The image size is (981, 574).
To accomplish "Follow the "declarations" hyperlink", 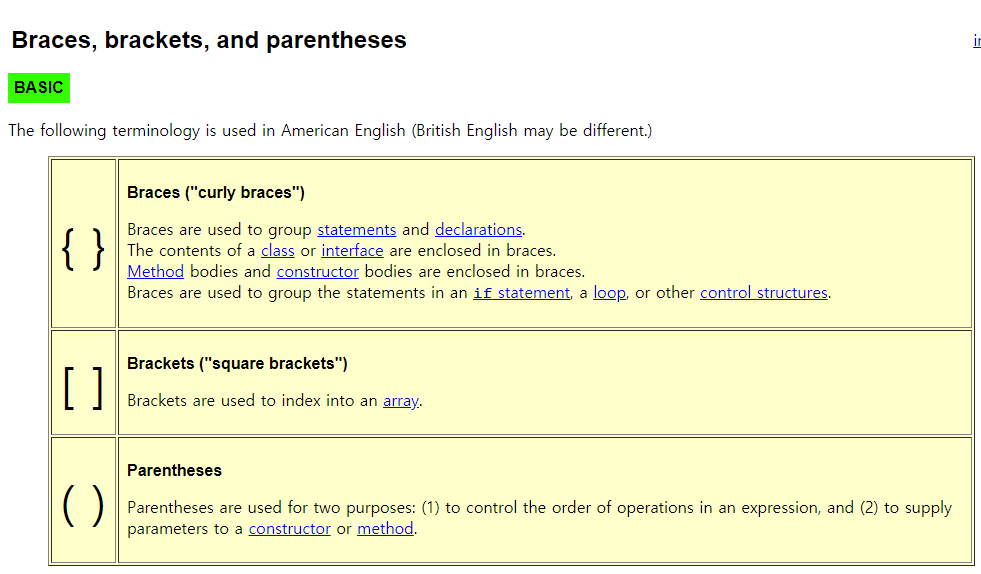I will [478, 230].
